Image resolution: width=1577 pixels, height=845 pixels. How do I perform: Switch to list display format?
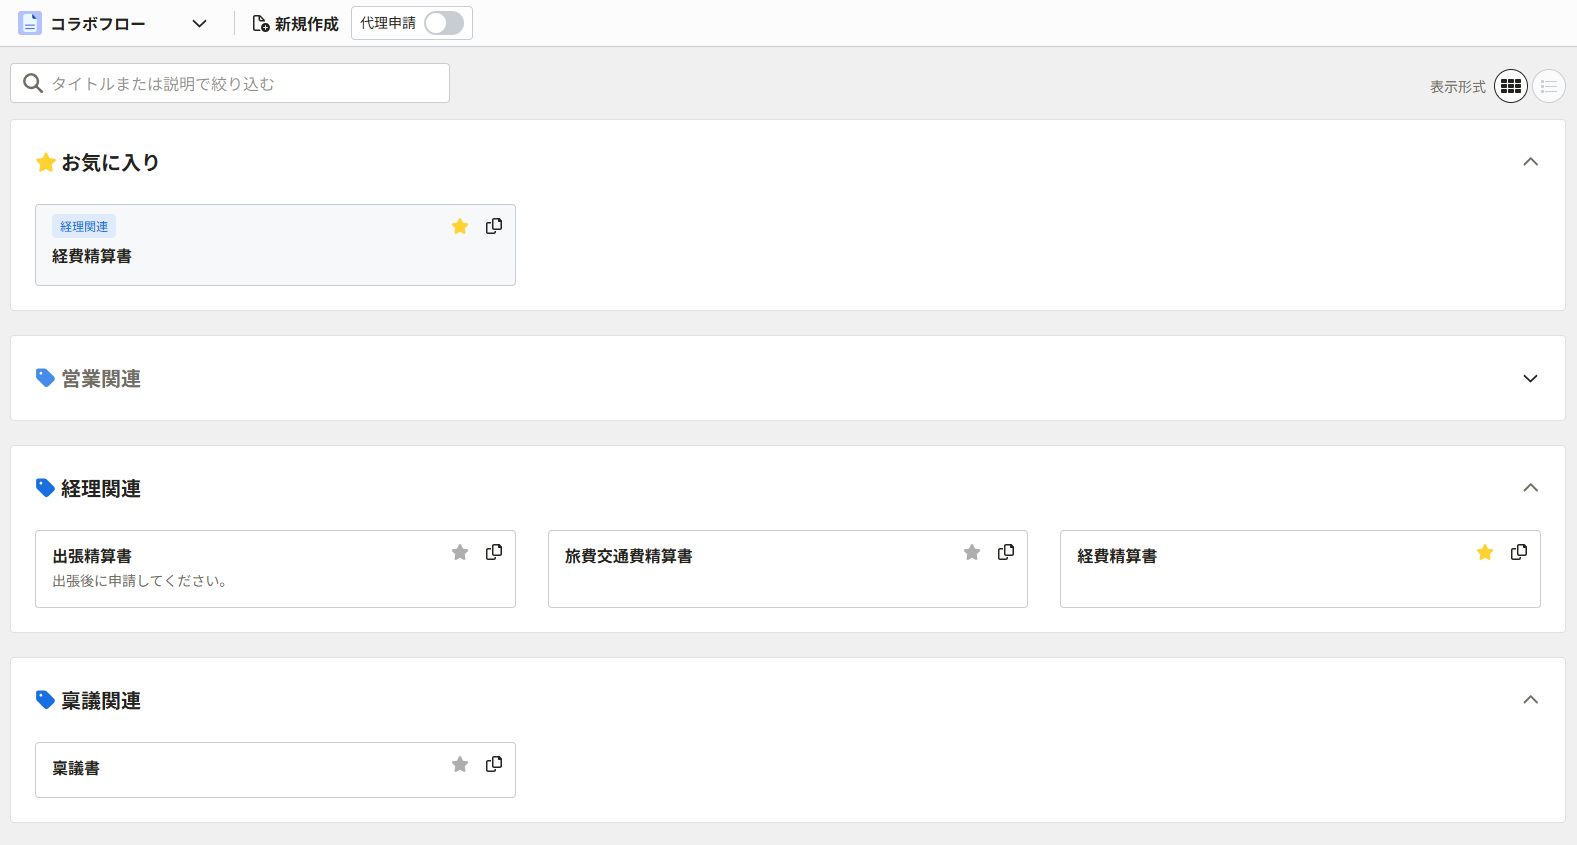pos(1549,87)
